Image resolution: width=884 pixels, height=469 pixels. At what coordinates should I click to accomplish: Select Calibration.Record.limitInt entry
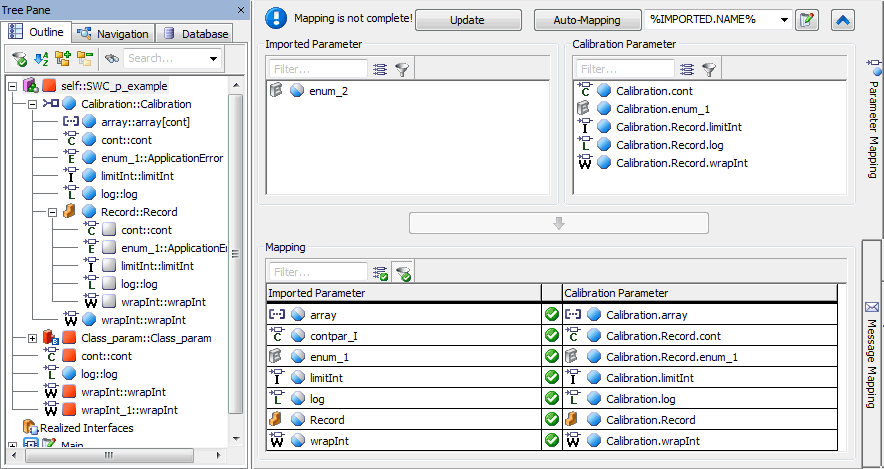tap(679, 127)
